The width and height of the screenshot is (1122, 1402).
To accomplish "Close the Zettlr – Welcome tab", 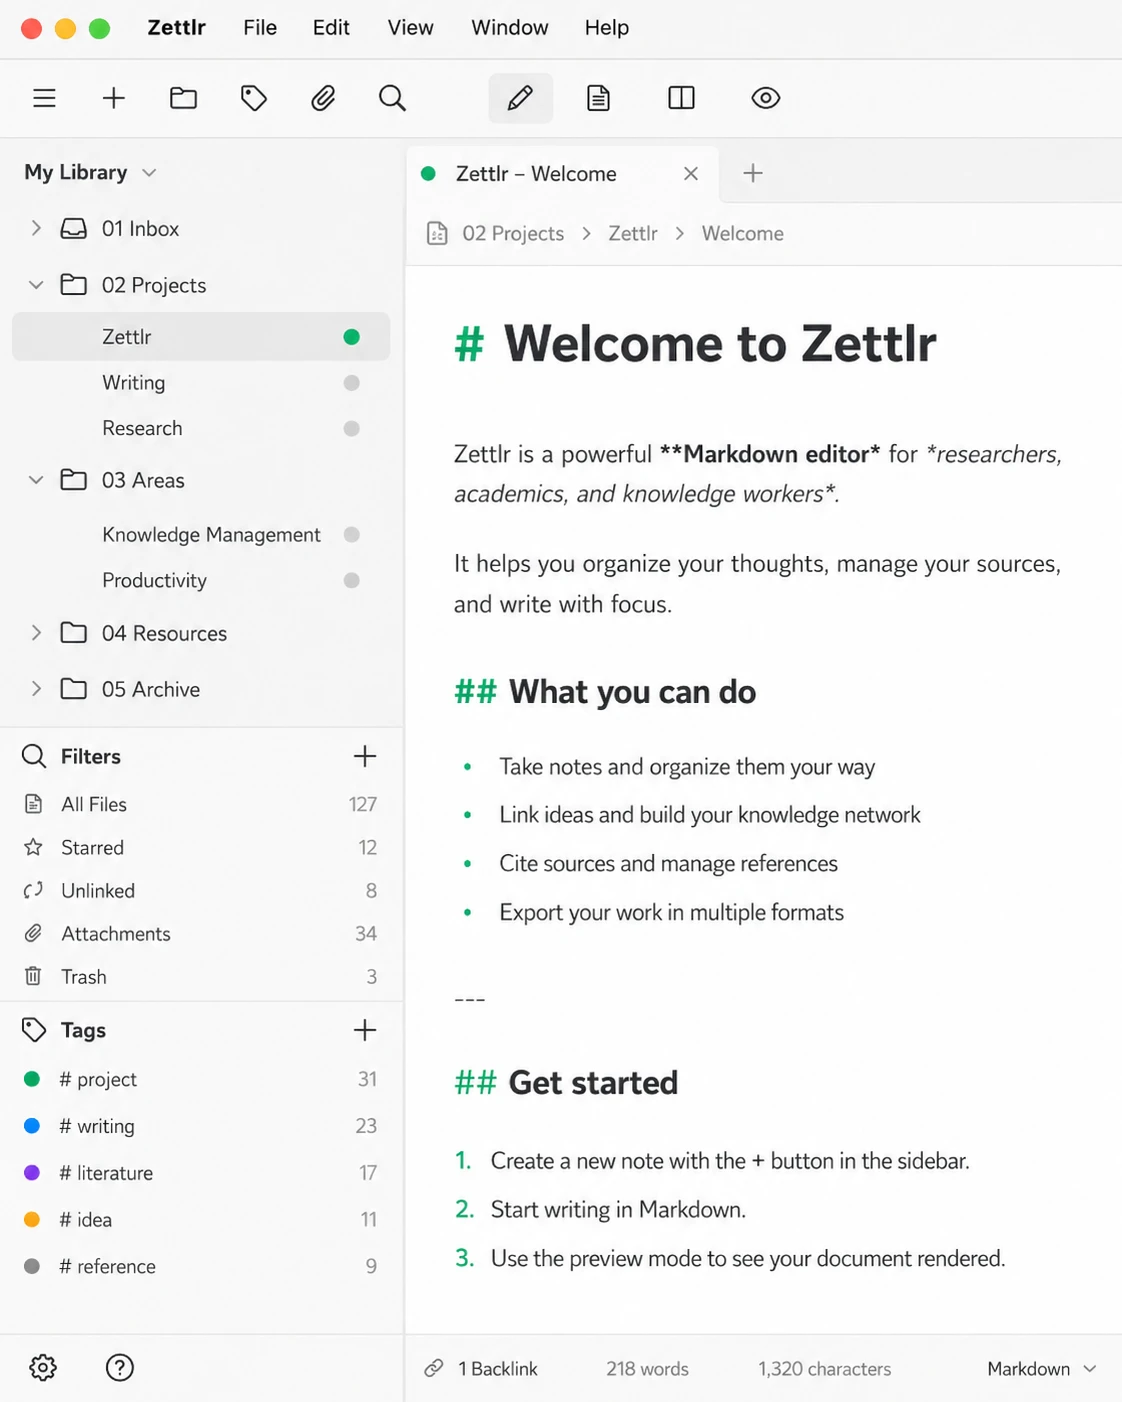I will click(x=691, y=174).
